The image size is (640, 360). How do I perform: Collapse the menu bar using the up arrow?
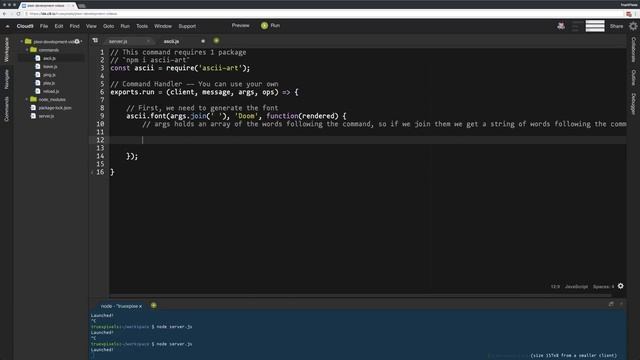click(x=7, y=26)
